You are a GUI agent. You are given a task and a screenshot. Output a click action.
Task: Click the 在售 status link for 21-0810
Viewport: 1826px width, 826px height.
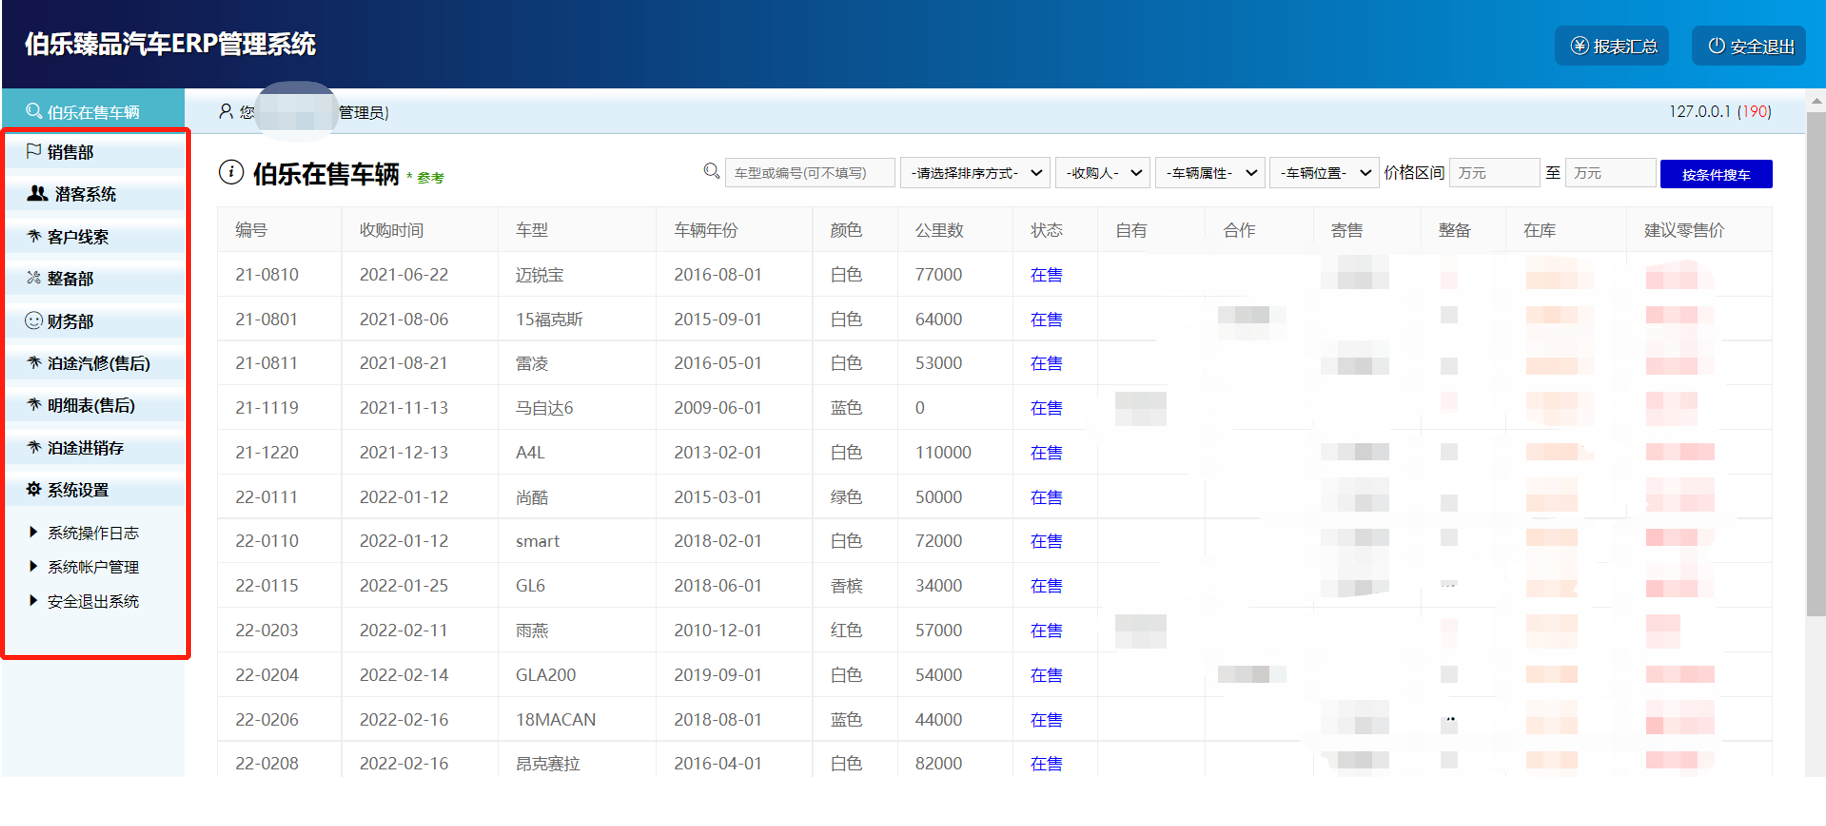1046,275
